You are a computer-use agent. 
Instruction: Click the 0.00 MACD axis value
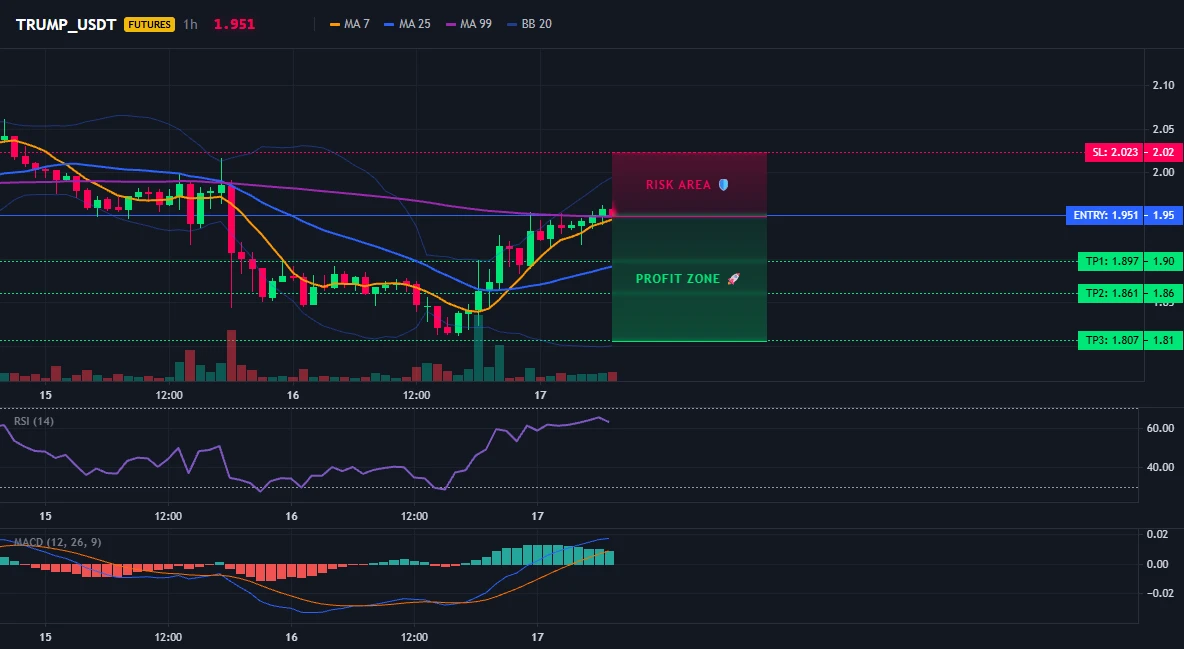coord(1157,564)
